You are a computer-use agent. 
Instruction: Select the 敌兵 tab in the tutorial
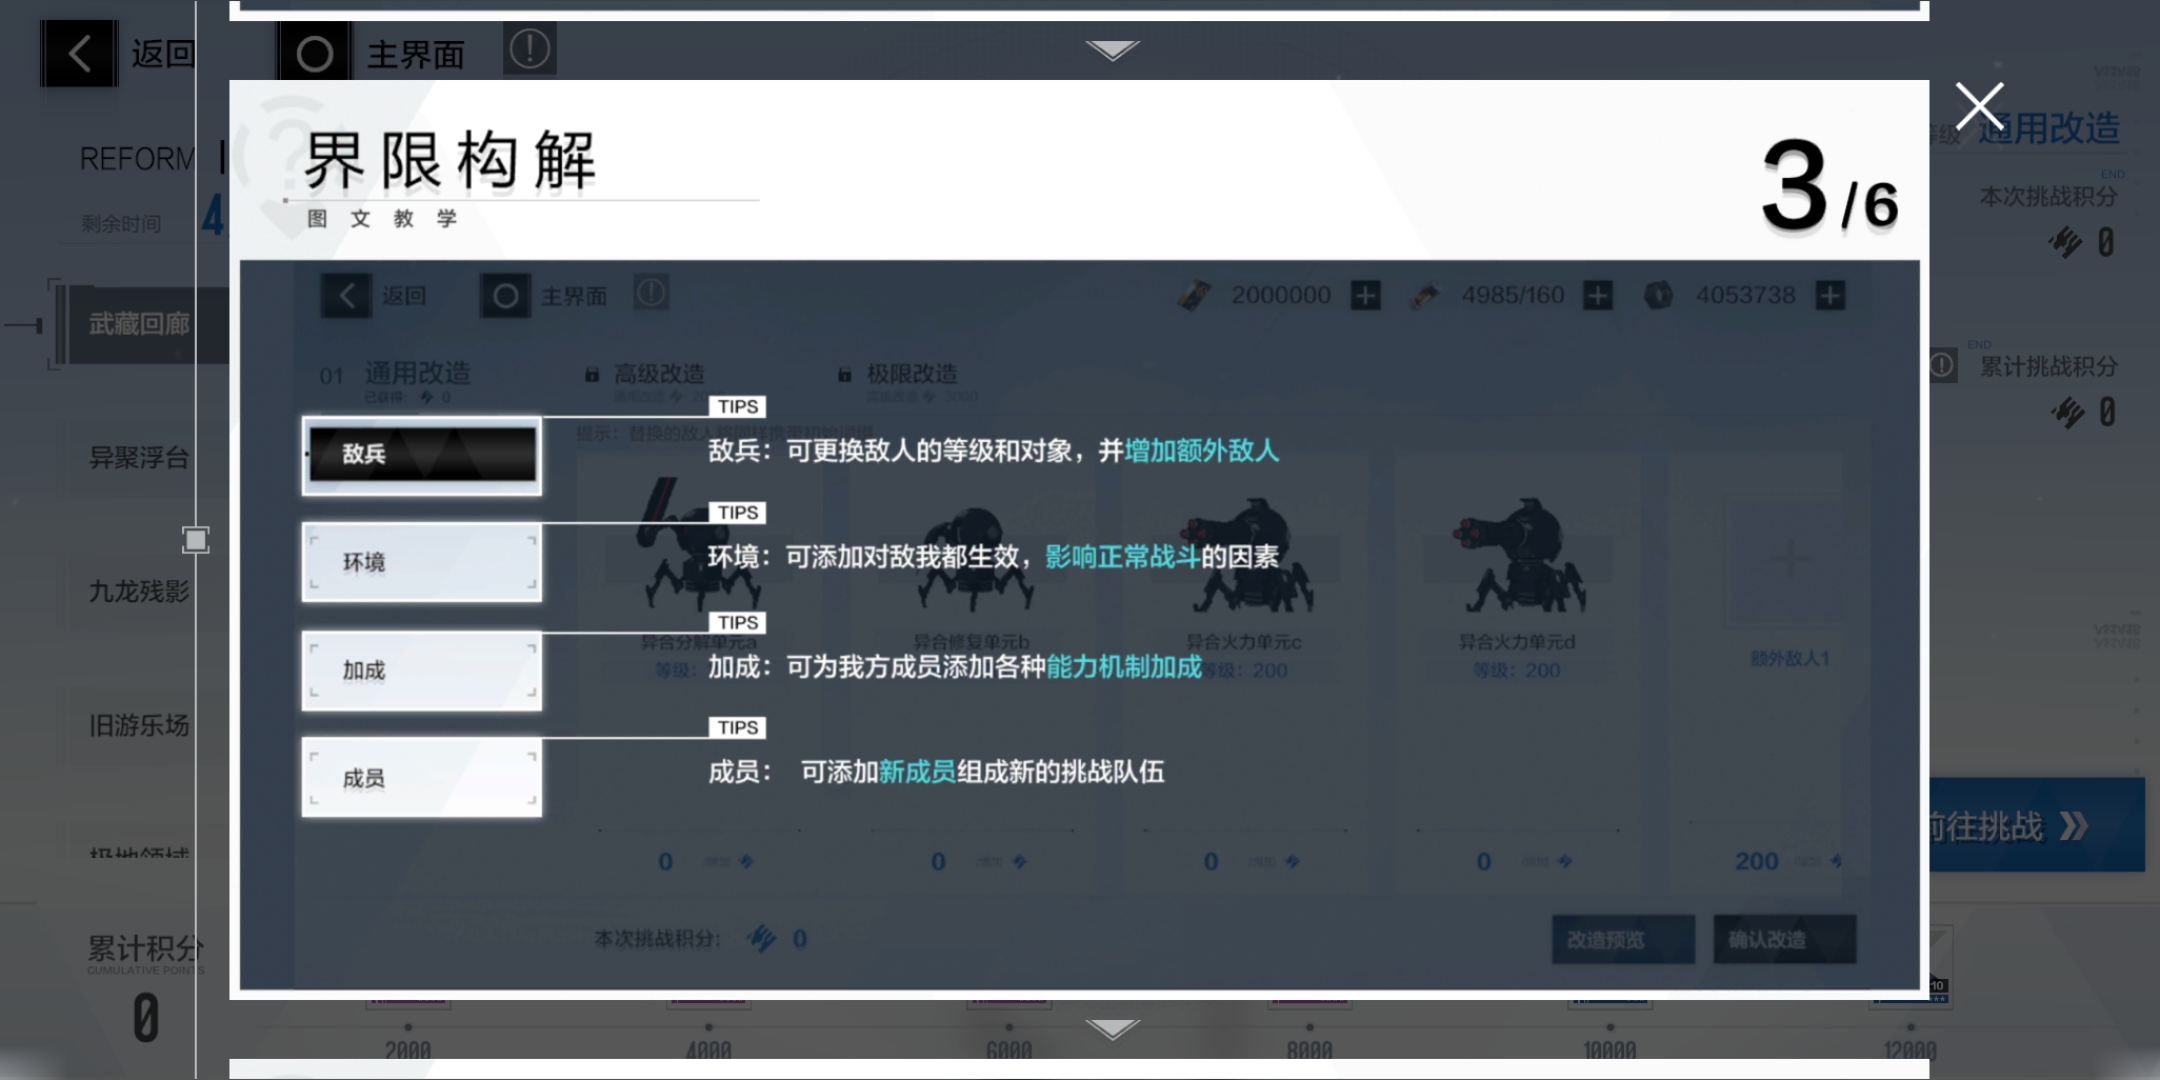coord(422,455)
